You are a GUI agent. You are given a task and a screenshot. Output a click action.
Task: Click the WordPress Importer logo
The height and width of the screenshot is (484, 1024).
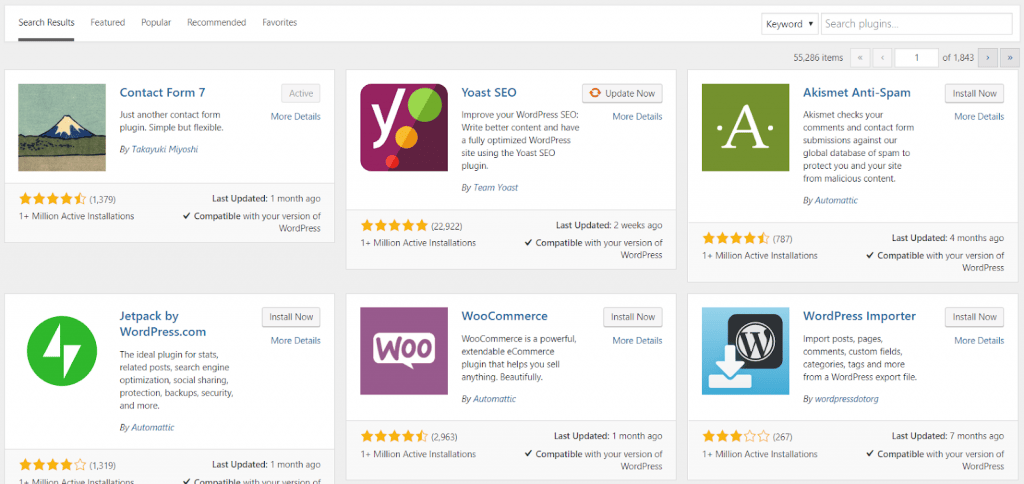tap(746, 351)
